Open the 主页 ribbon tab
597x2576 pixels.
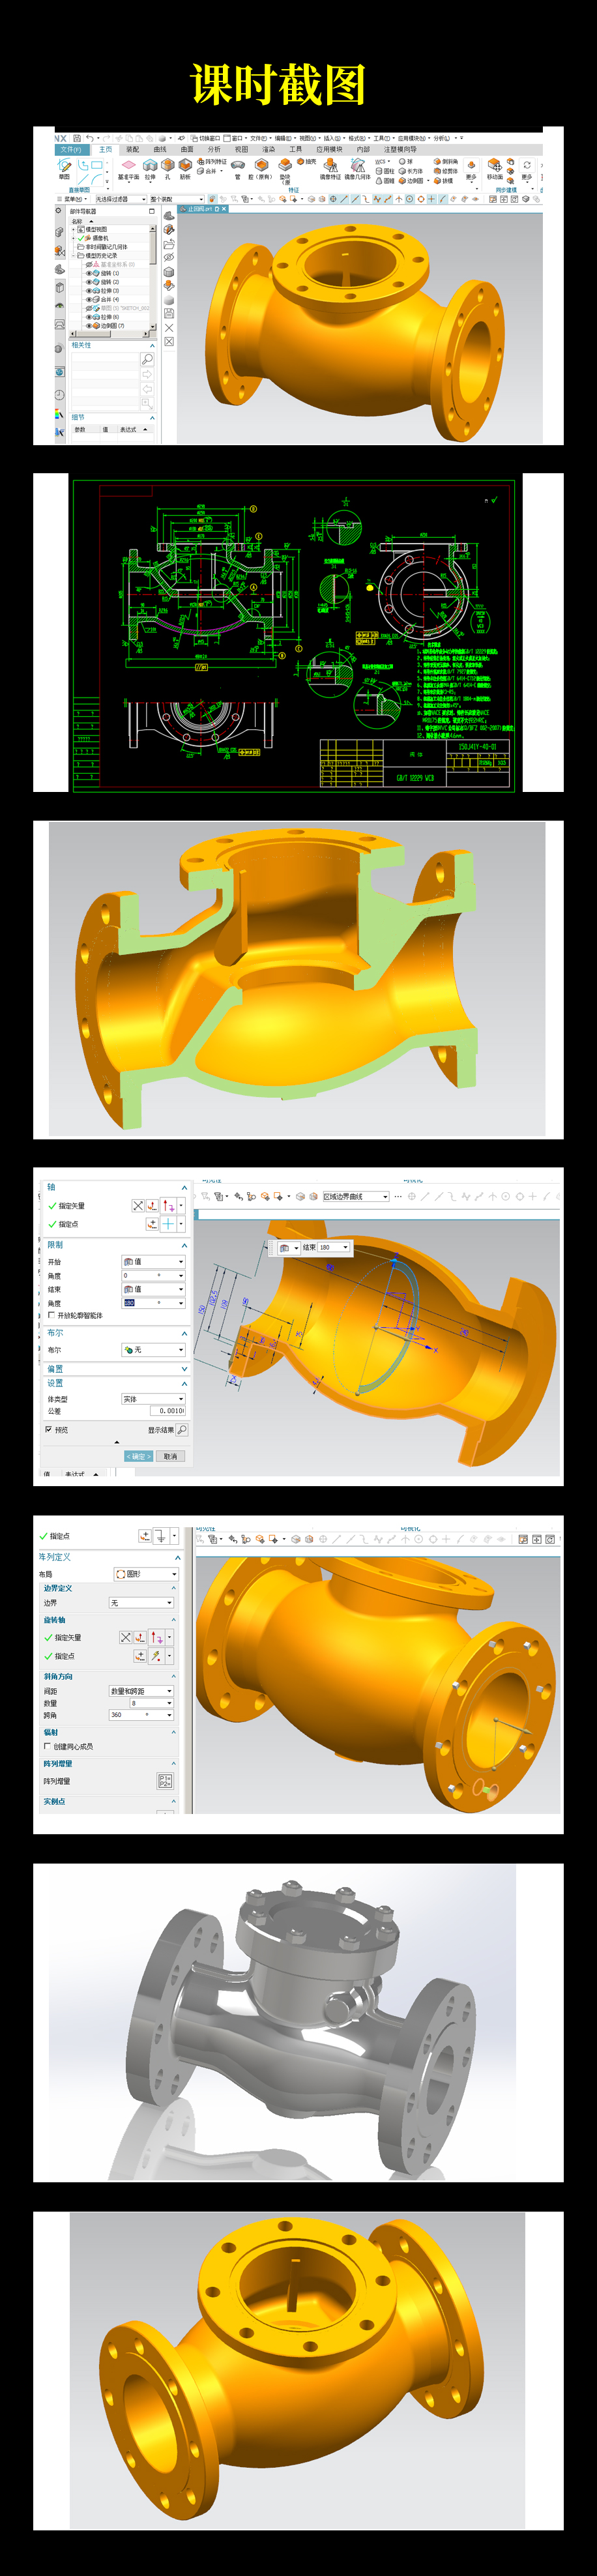pos(105,149)
